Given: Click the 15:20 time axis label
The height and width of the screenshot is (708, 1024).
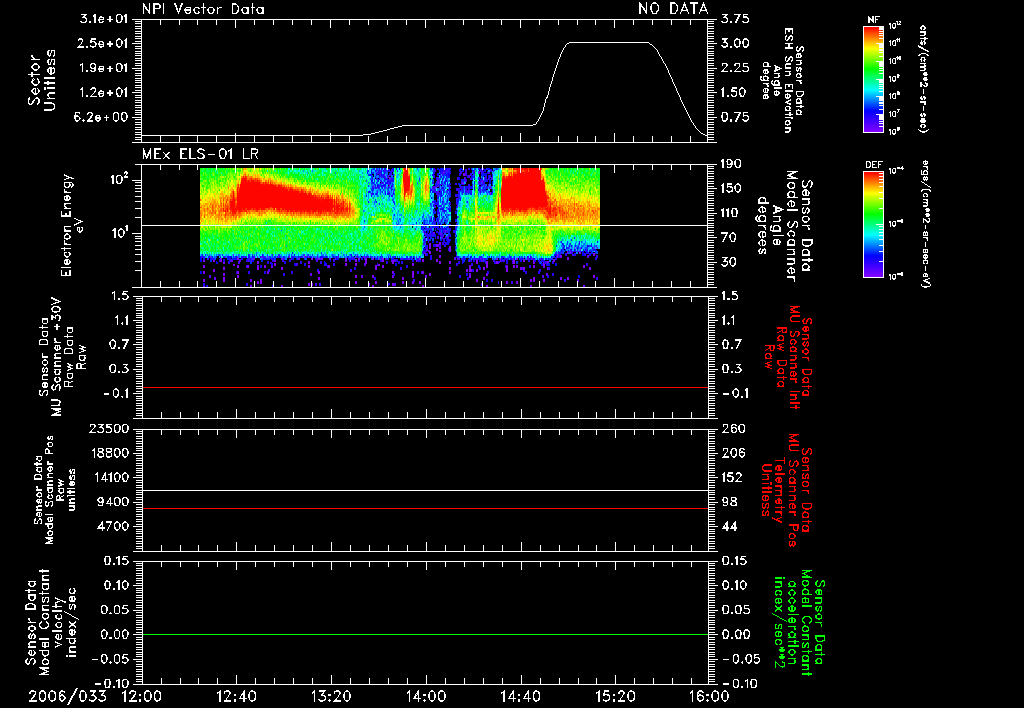Looking at the screenshot, I should point(615,696).
